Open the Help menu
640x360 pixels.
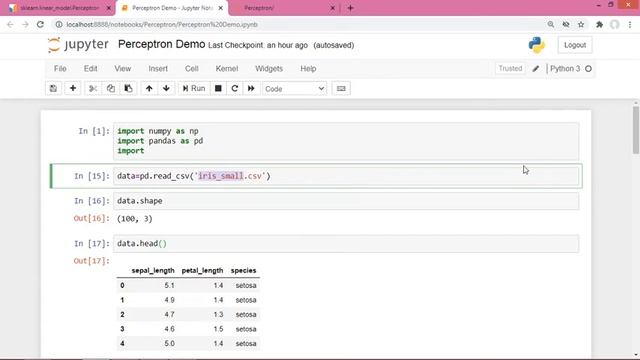[308, 69]
